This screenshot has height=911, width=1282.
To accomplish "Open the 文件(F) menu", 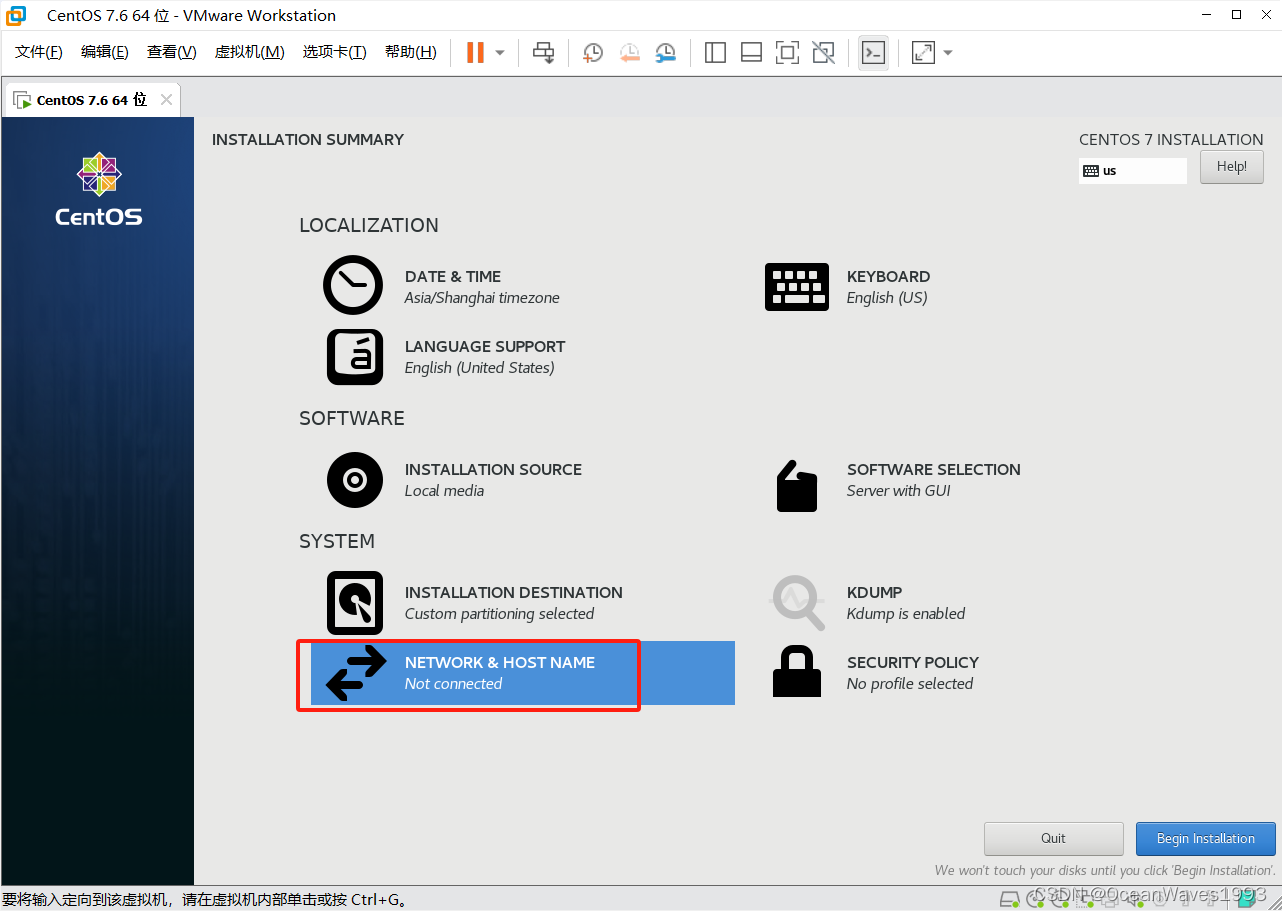I will [x=39, y=52].
